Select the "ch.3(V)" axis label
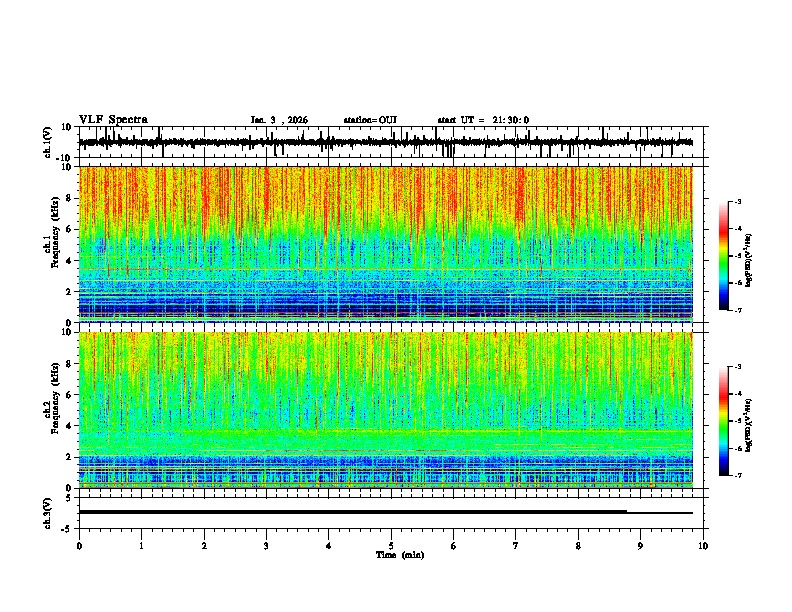This screenshot has height=612, width=792. (x=48, y=514)
